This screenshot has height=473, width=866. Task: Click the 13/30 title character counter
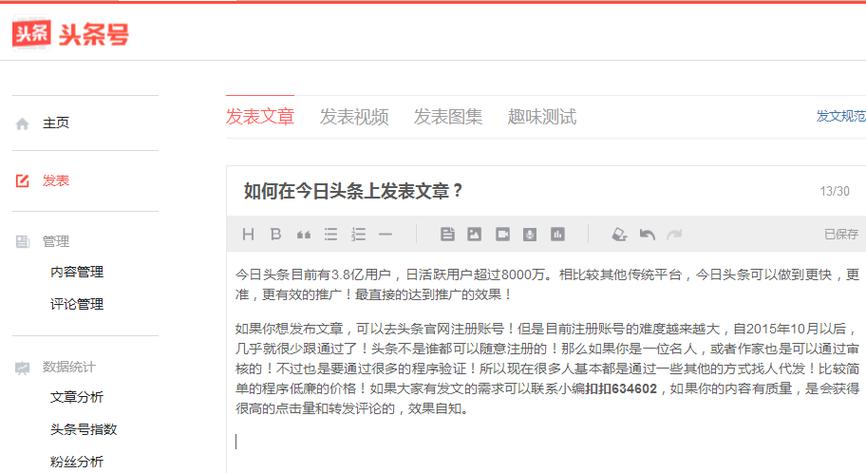click(835, 191)
